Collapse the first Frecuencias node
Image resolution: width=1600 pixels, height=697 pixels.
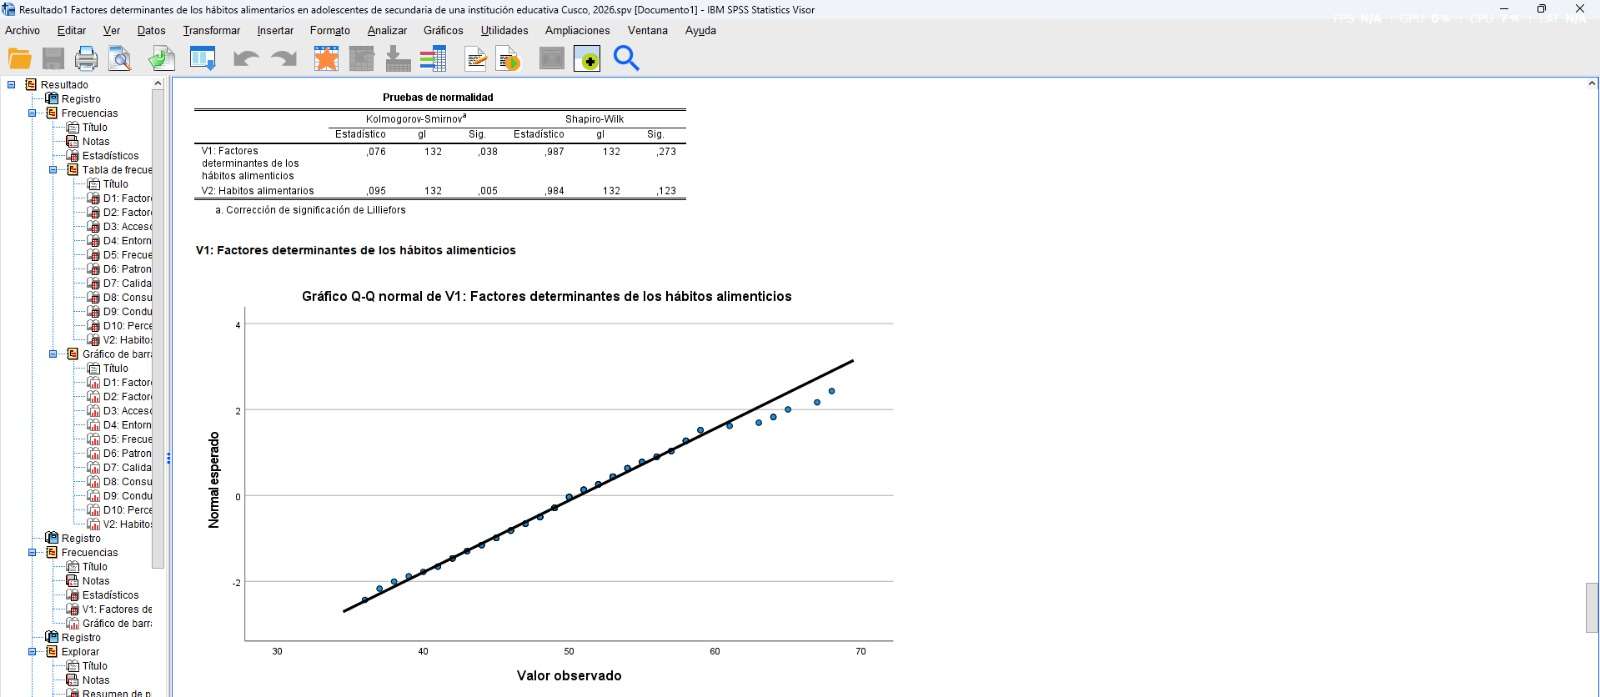[x=32, y=113]
